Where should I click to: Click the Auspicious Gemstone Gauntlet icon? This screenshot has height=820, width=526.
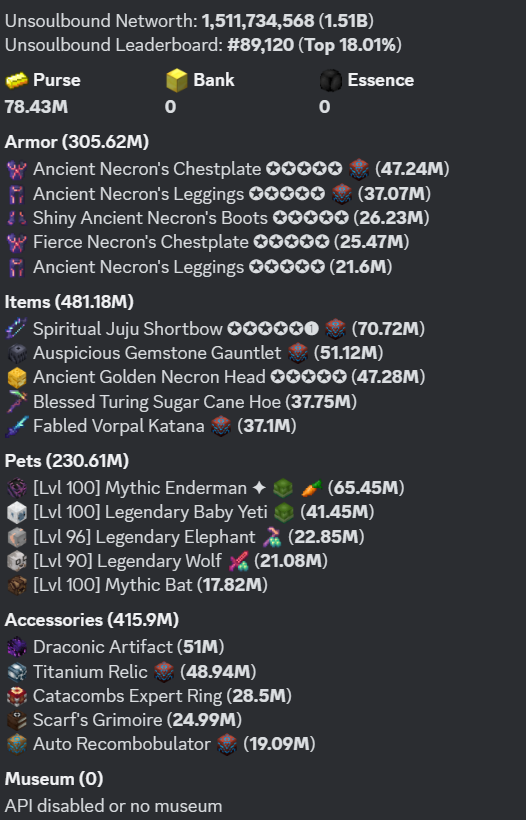click(17, 354)
